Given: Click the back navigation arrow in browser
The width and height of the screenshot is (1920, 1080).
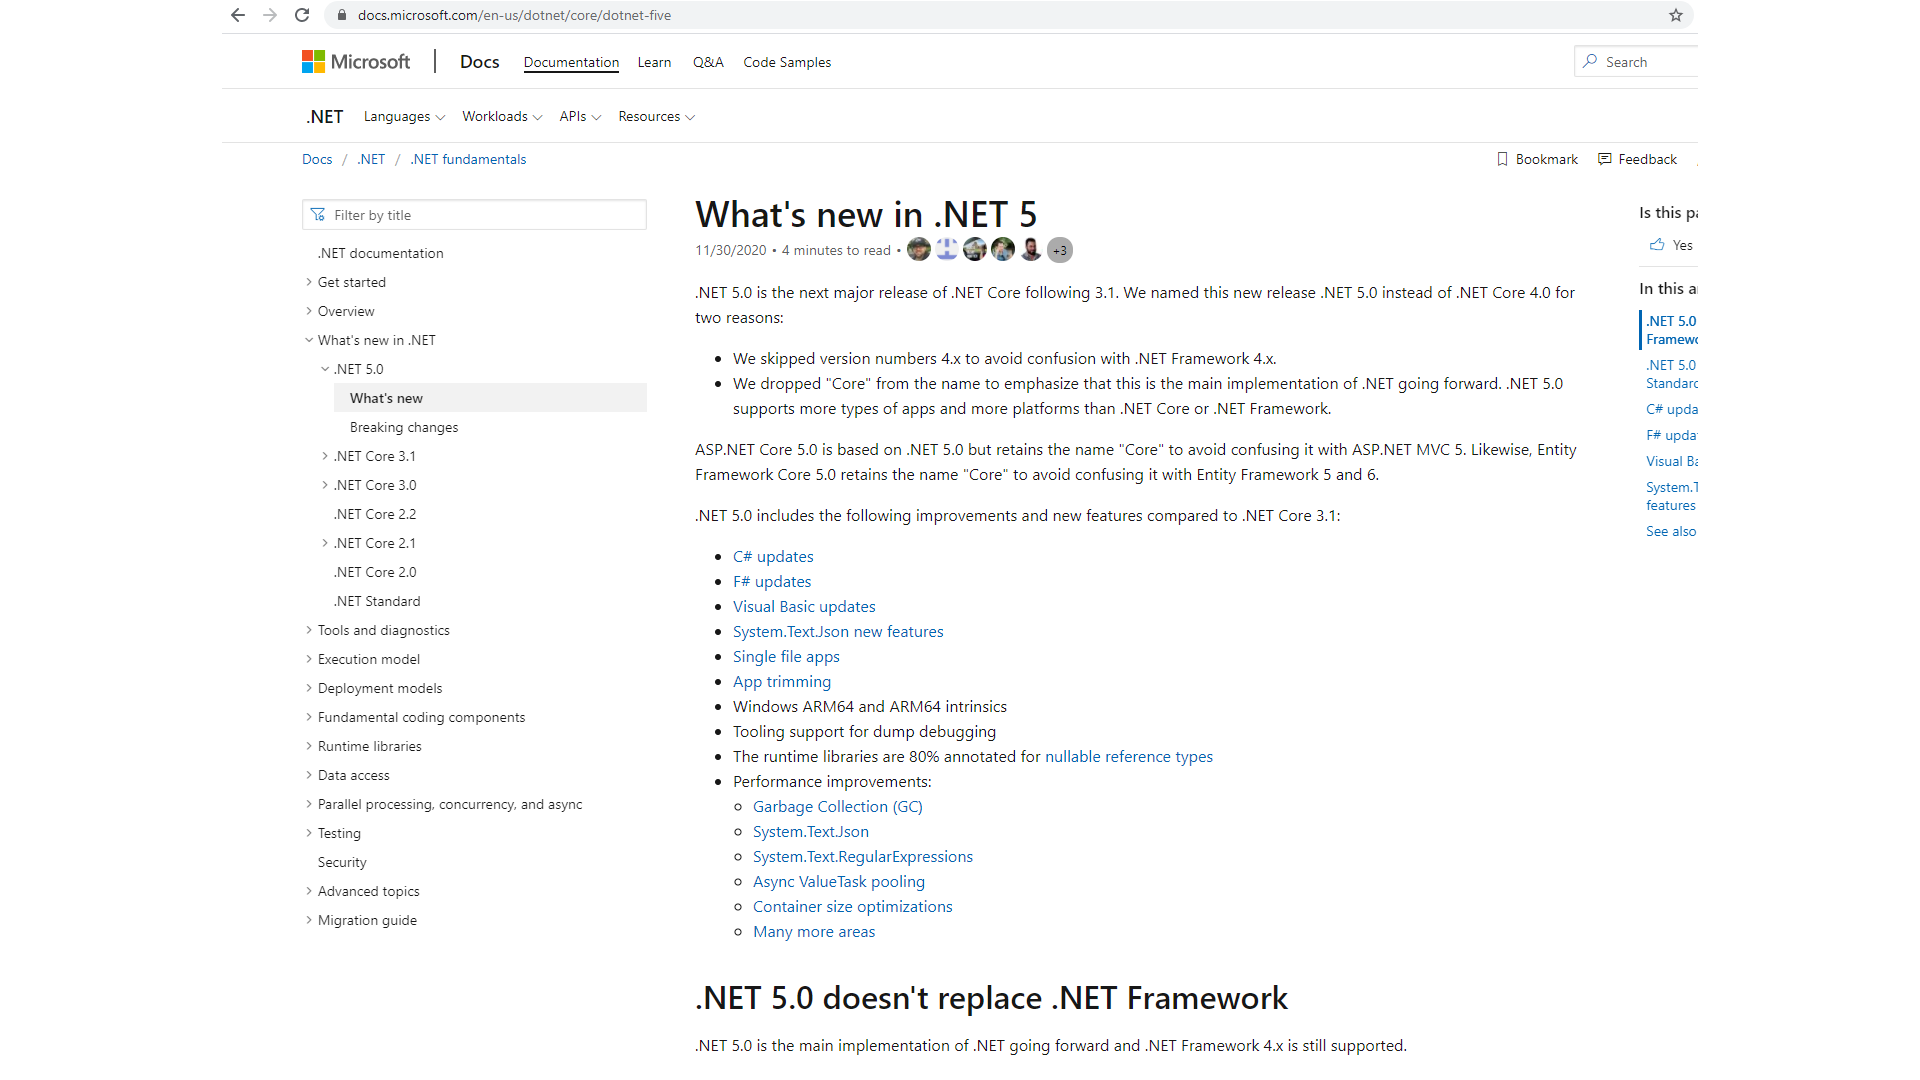Looking at the screenshot, I should (237, 16).
